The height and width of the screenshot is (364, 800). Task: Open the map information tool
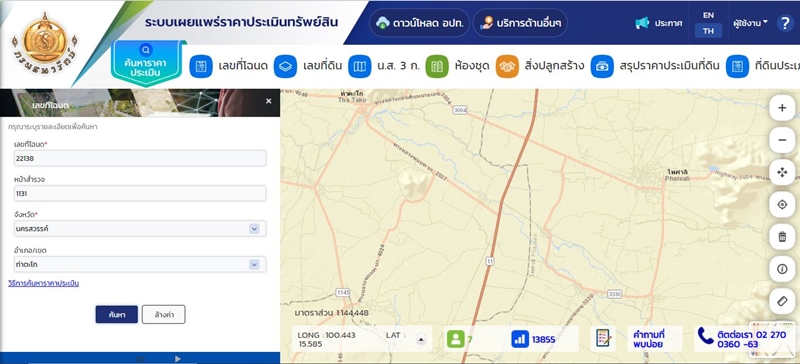[x=782, y=269]
